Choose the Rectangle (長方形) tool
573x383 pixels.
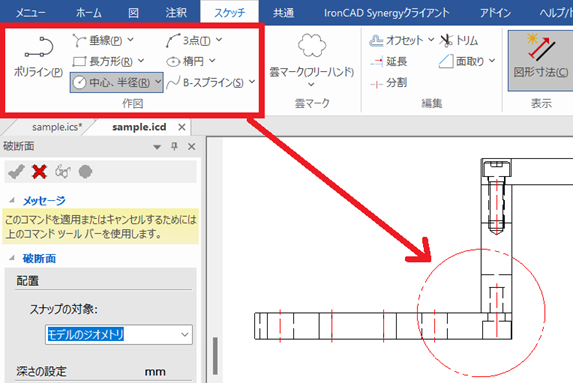tap(103, 61)
